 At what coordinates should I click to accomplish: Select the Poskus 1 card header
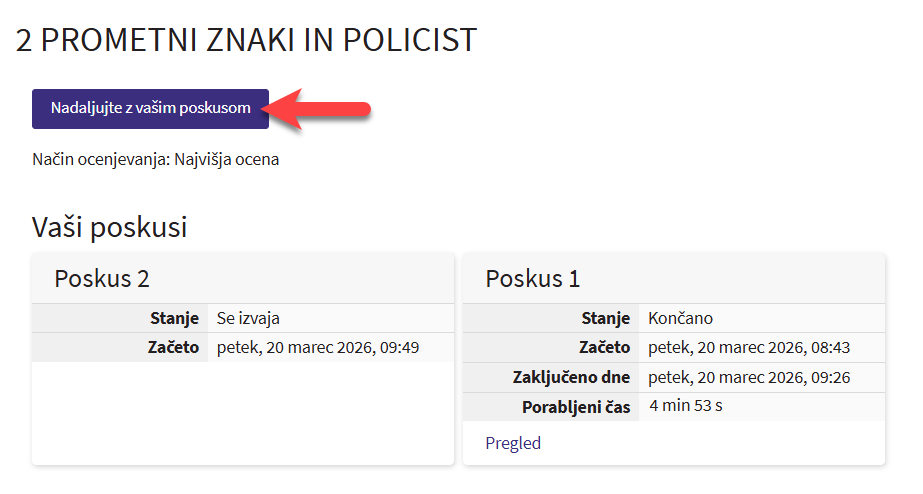coord(533,279)
